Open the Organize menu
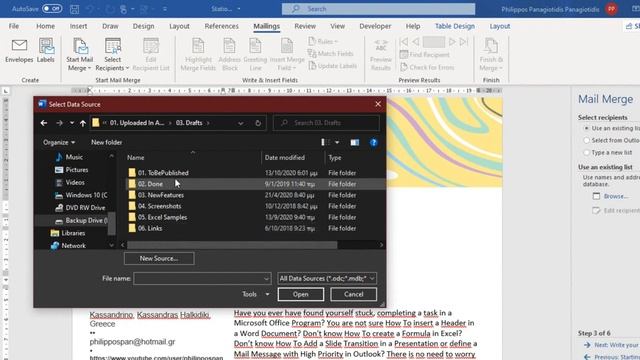Image resolution: width=640 pixels, height=360 pixels. click(x=59, y=142)
